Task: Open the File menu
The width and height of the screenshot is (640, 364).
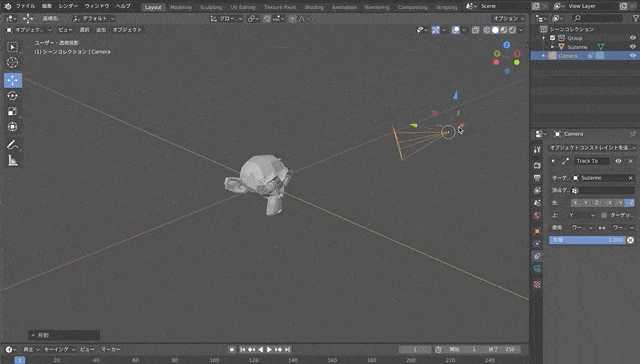Action: pyautogui.click(x=25, y=6)
